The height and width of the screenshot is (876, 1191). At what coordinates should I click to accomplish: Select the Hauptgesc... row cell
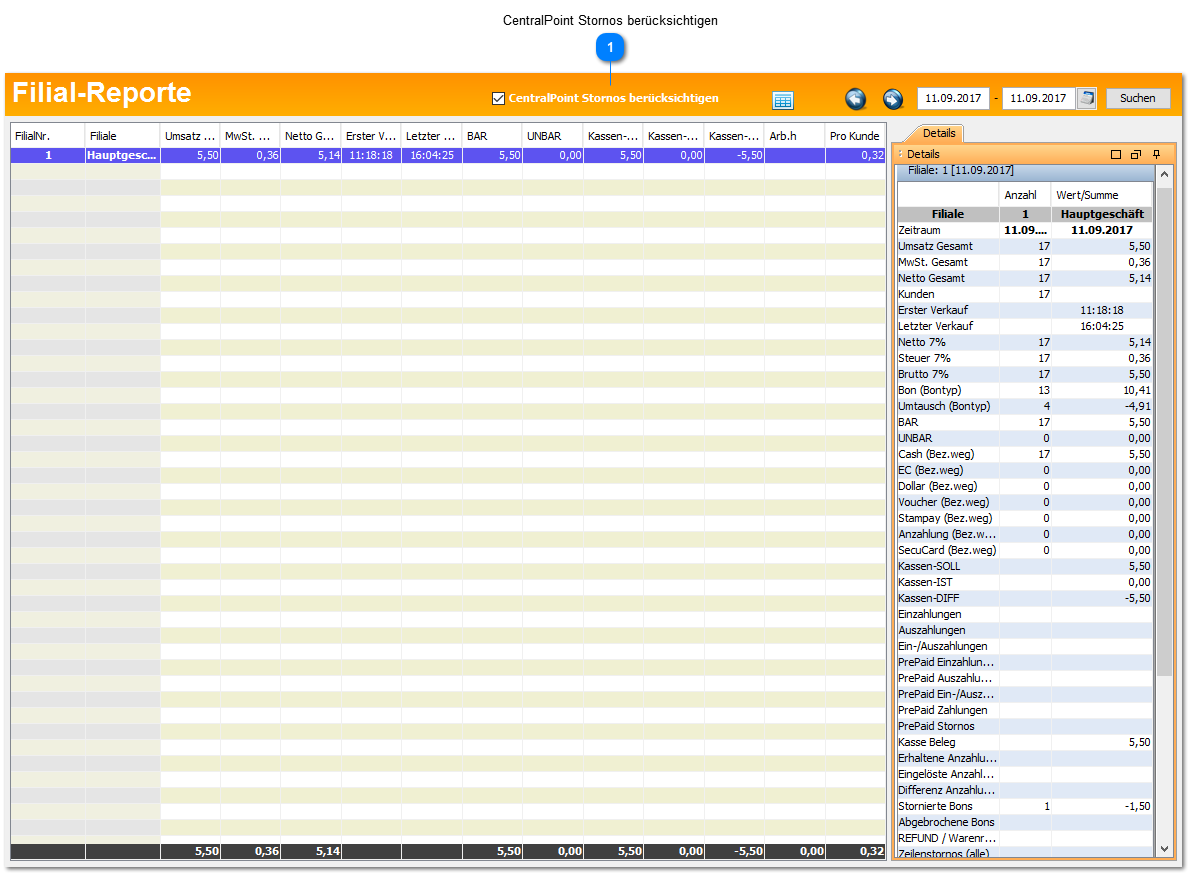[x=122, y=155]
